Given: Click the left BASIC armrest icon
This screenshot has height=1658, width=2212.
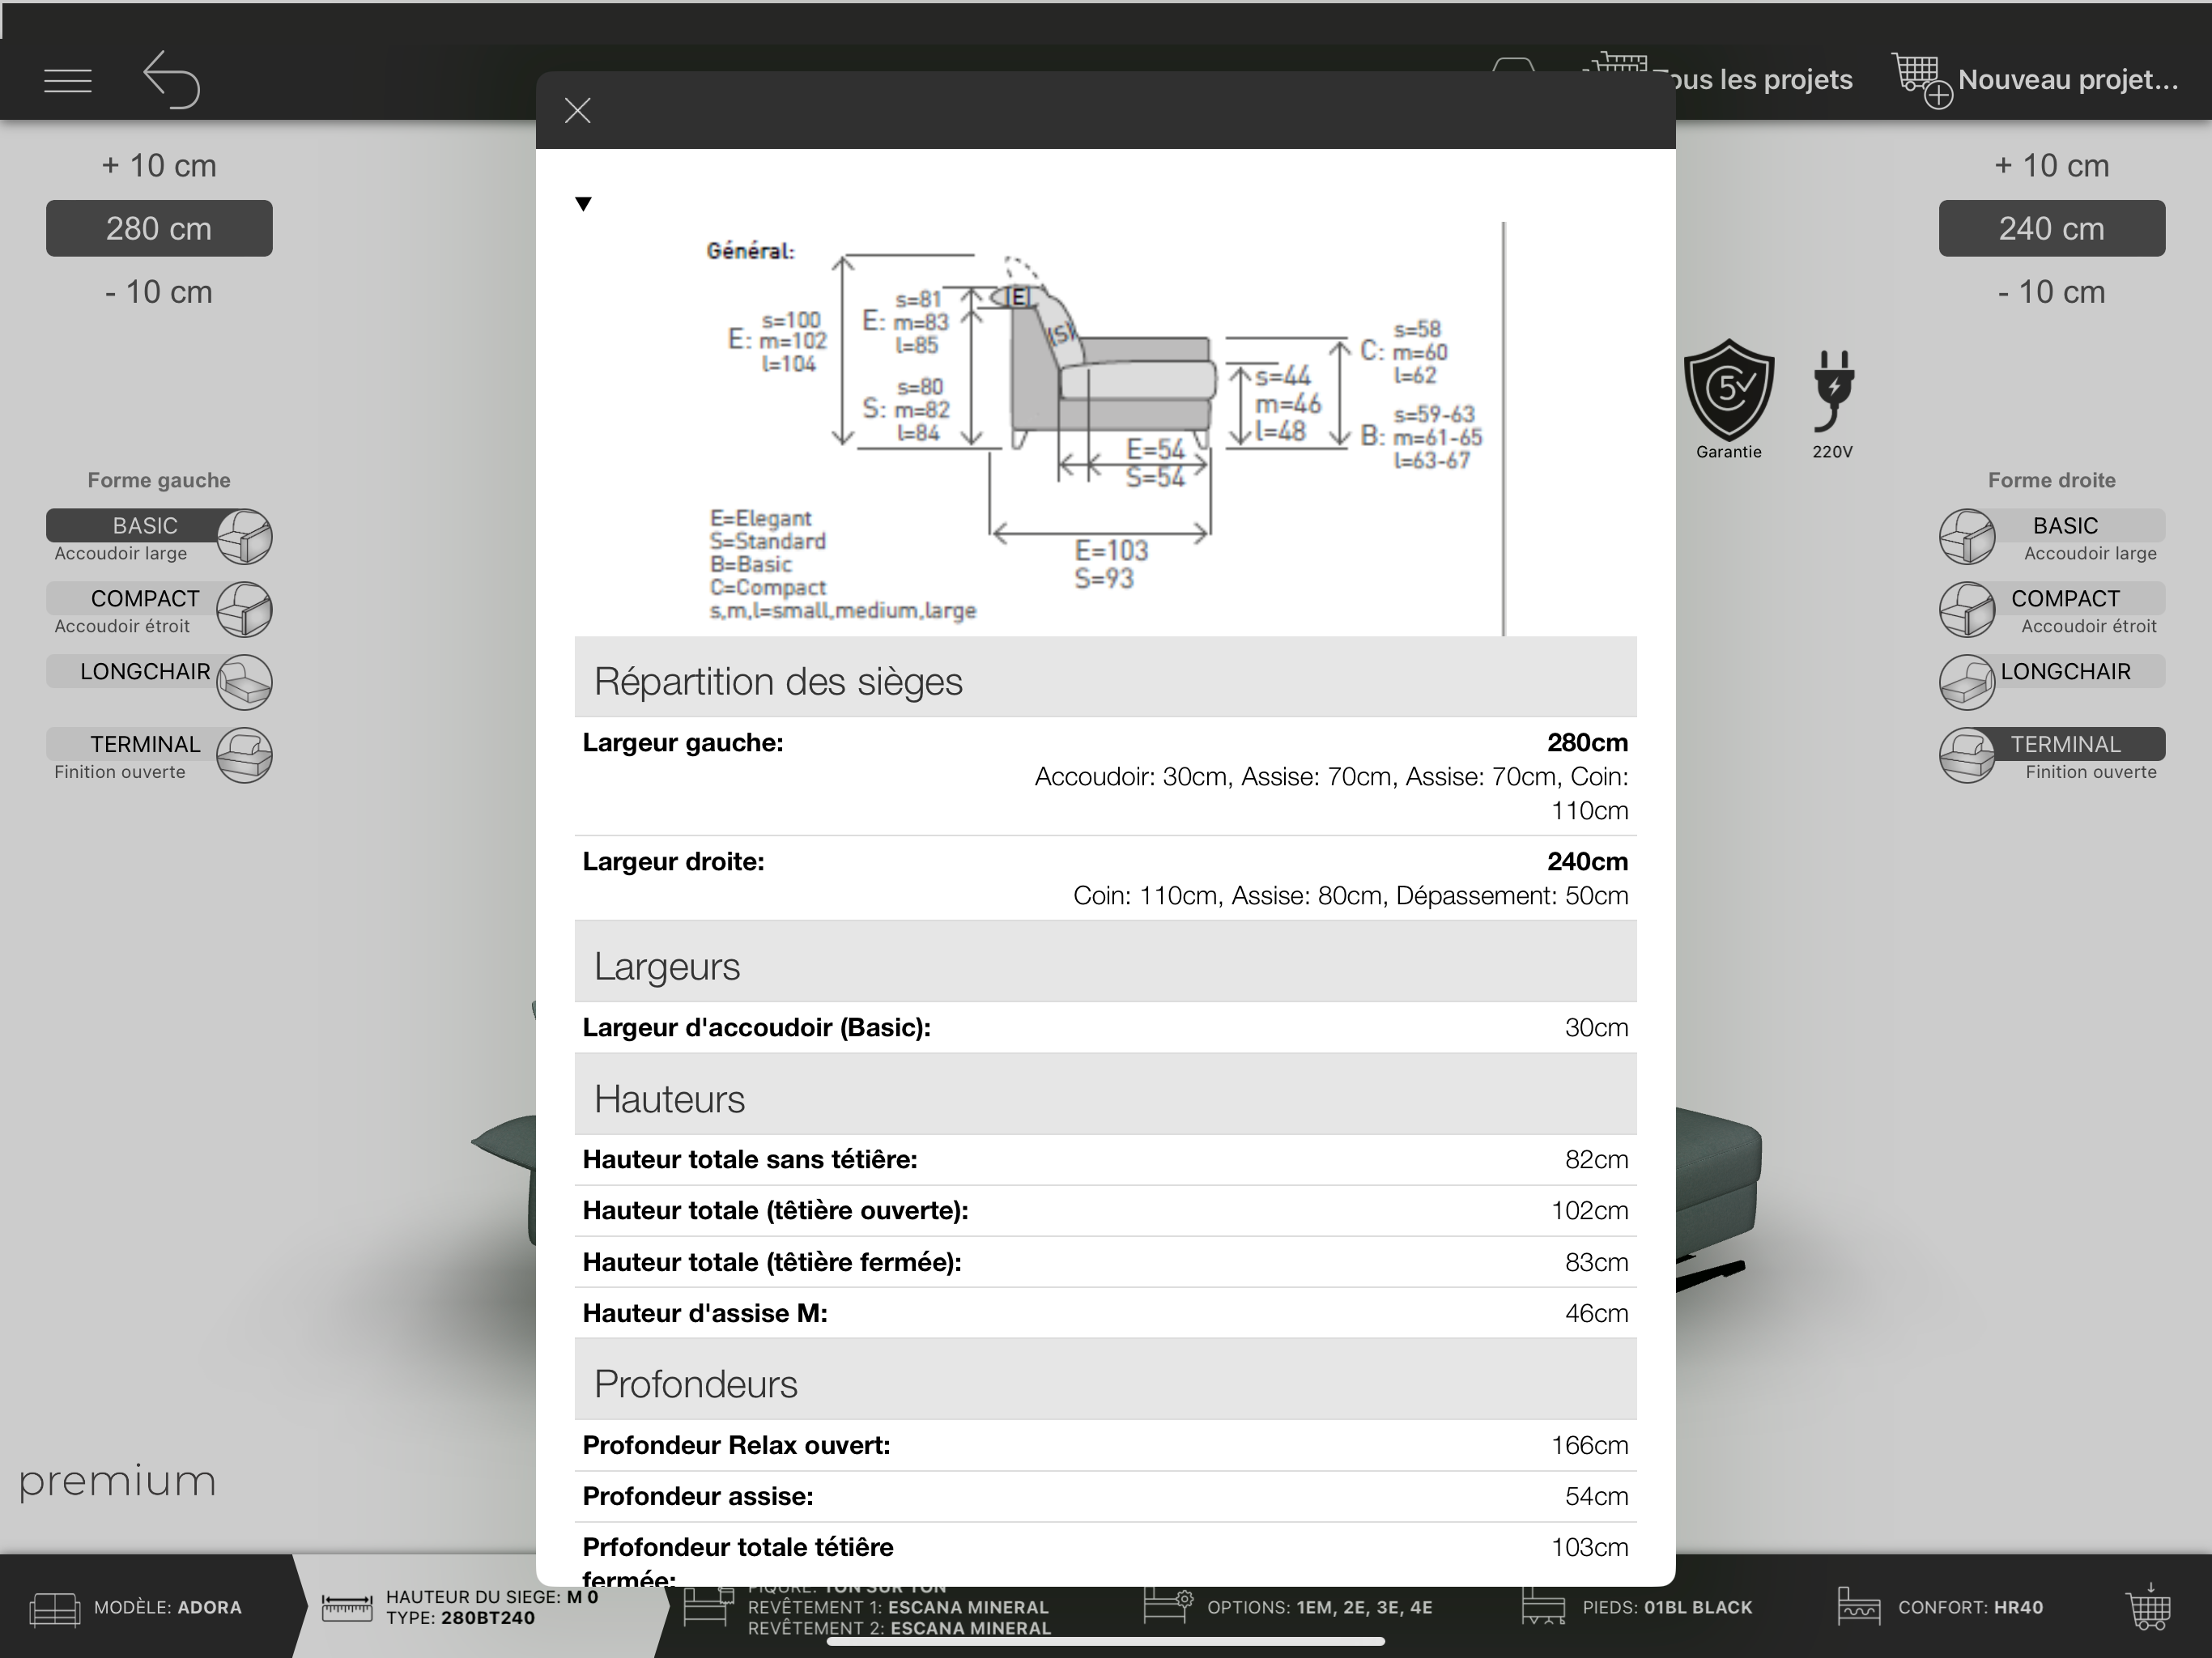Looking at the screenshot, I should click(245, 537).
